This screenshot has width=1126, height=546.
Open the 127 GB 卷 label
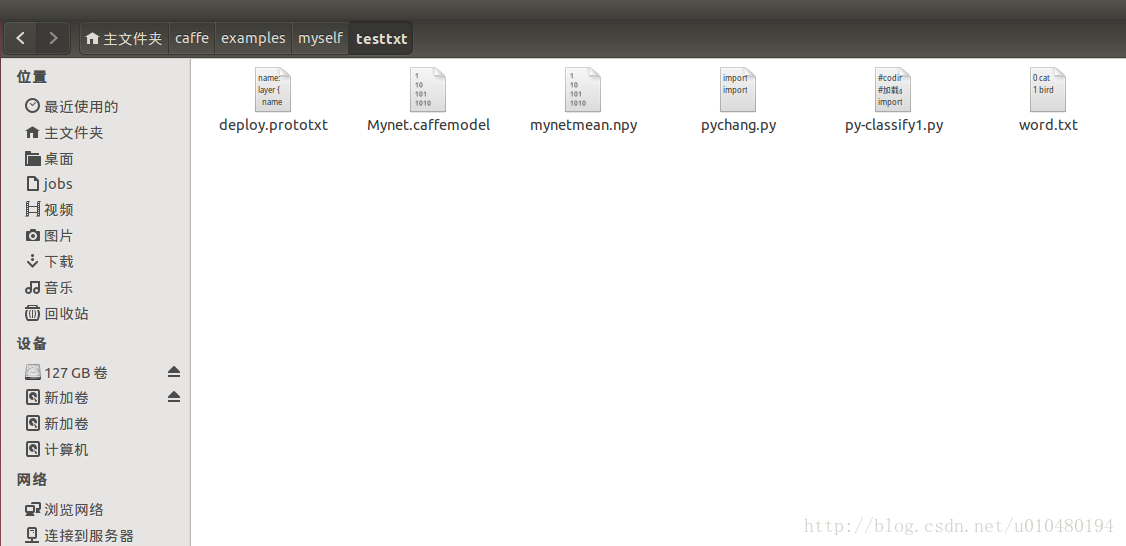click(76, 372)
